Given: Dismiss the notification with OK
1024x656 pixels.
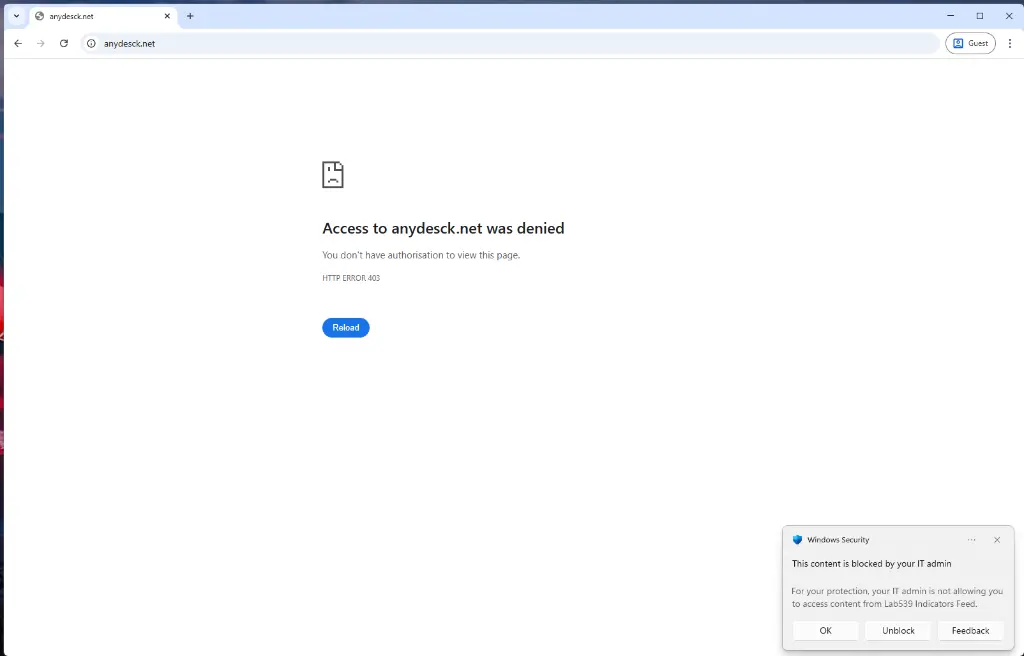Looking at the screenshot, I should tap(825, 630).
